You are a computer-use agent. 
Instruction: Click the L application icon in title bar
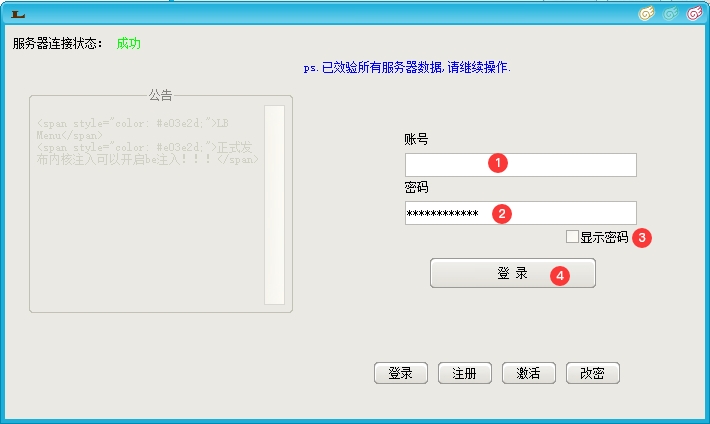17,14
